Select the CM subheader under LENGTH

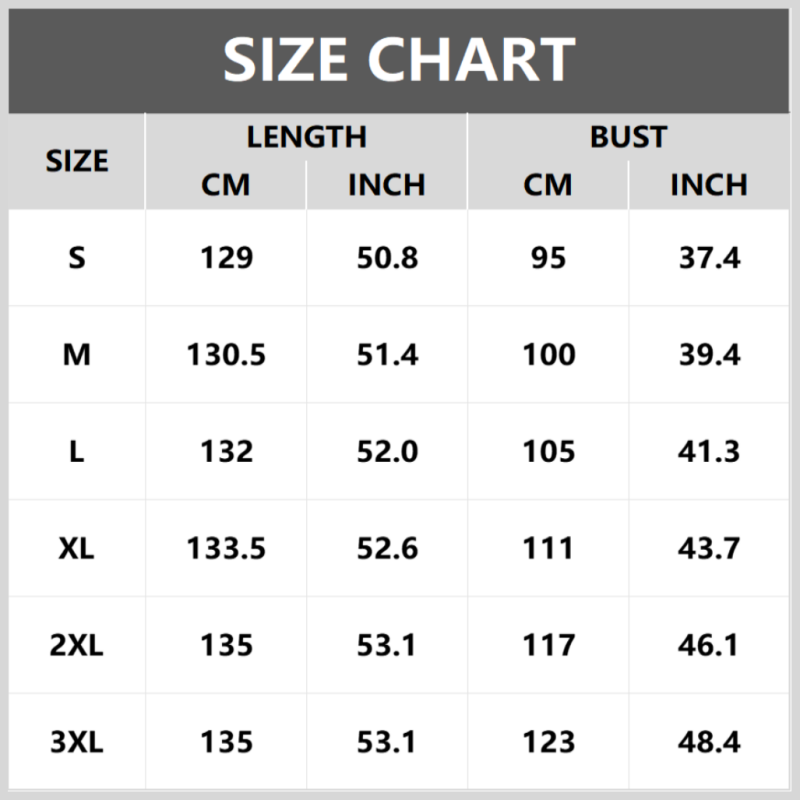226,185
